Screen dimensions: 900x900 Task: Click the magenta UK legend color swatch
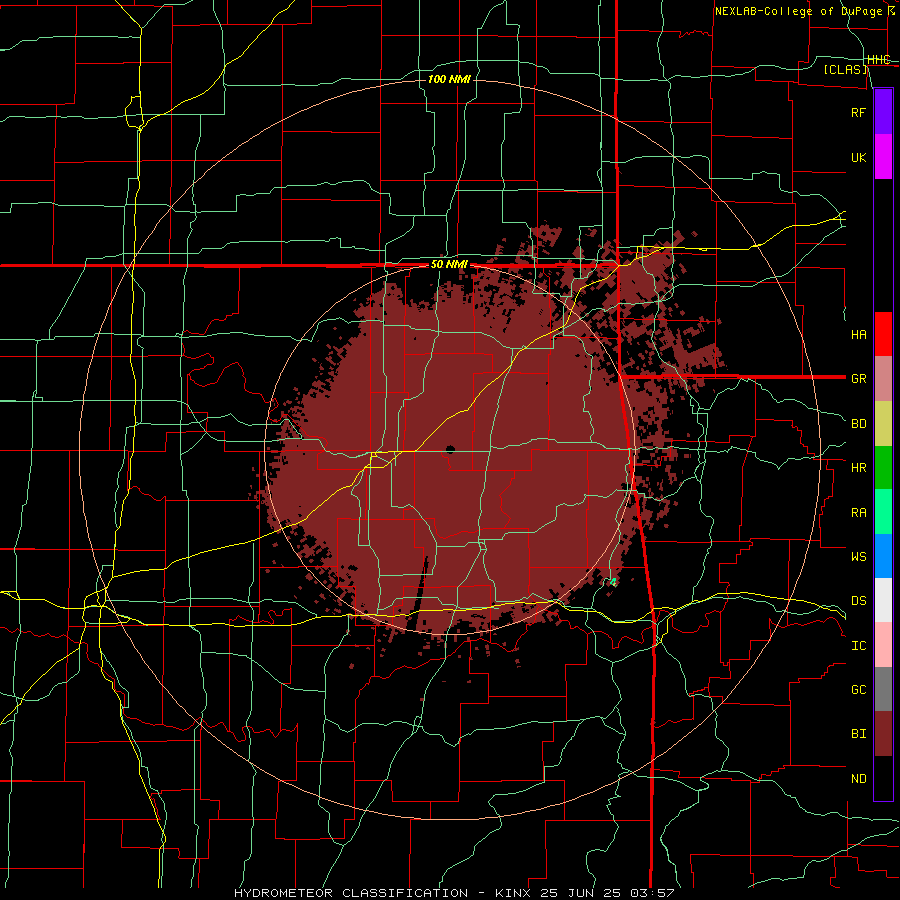(883, 157)
